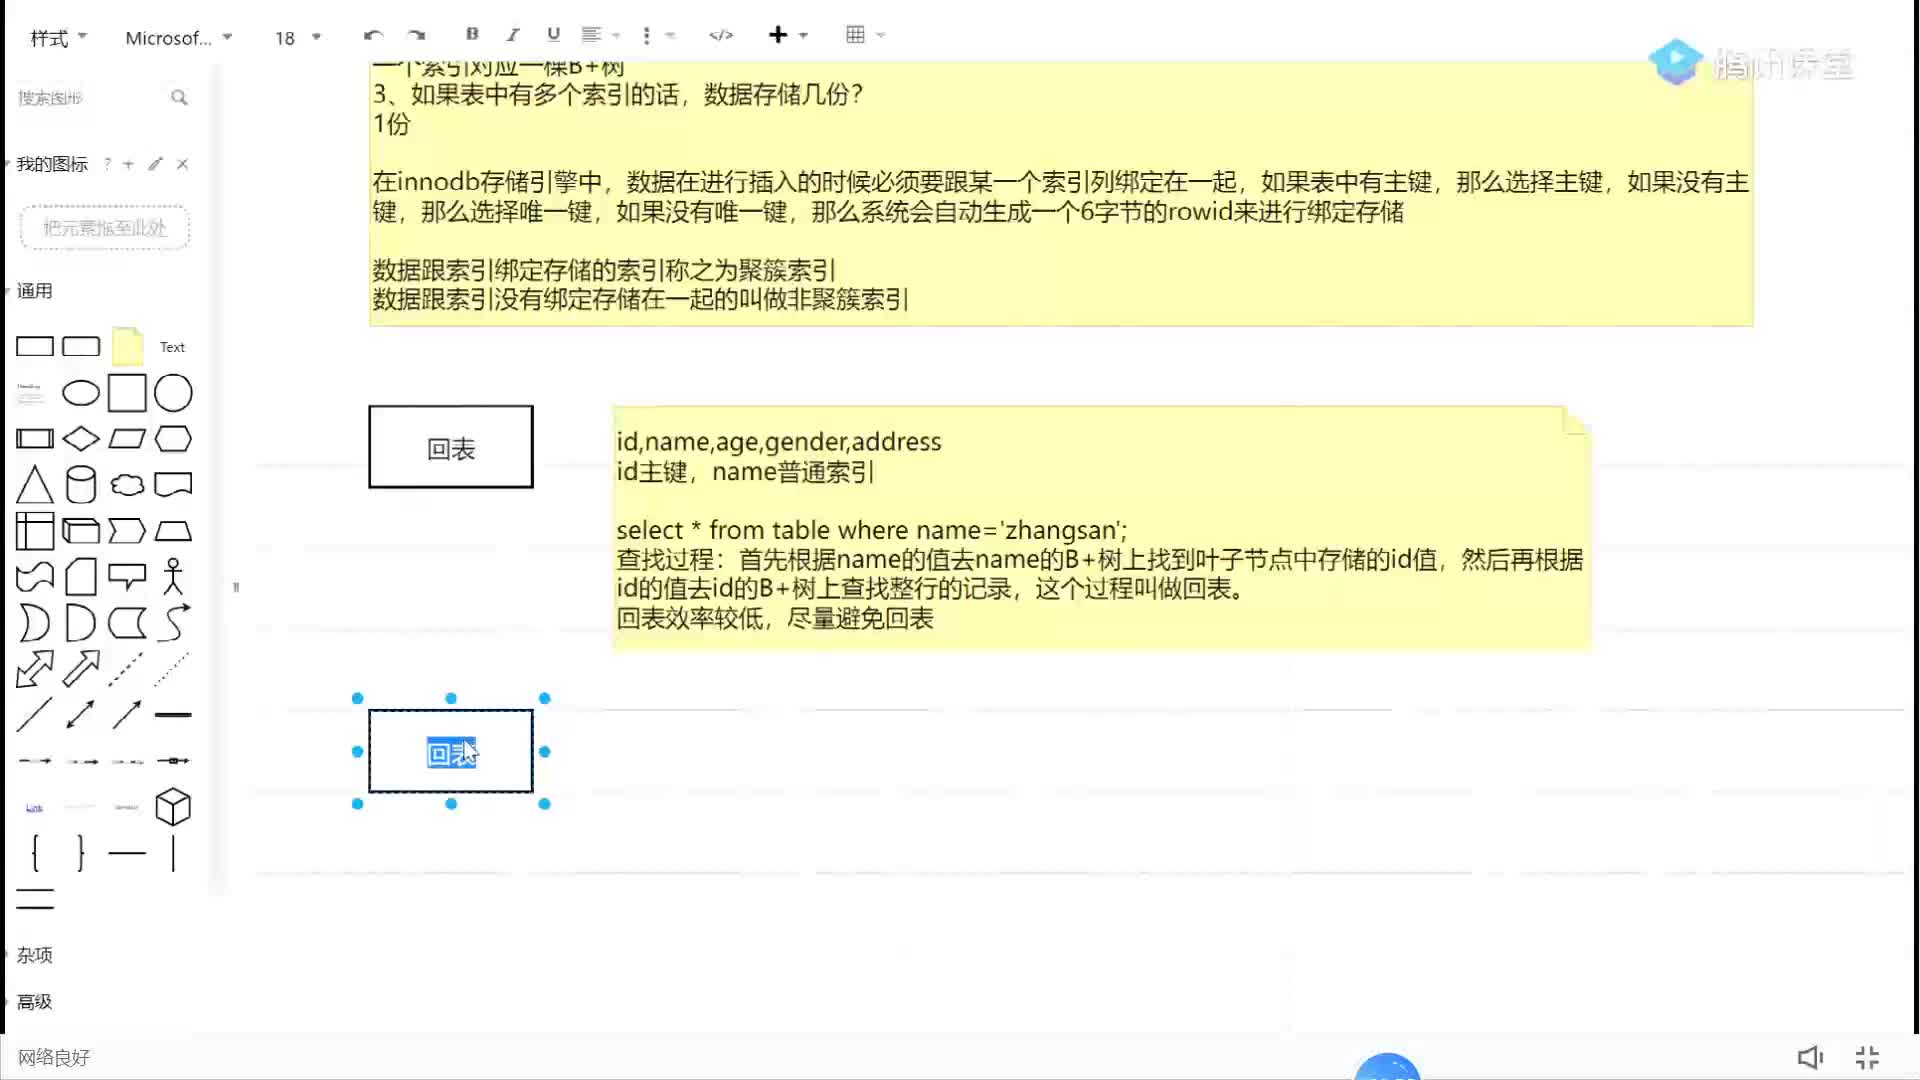Image resolution: width=1920 pixels, height=1080 pixels.
Task: Select the Text shape
Action: point(172,347)
